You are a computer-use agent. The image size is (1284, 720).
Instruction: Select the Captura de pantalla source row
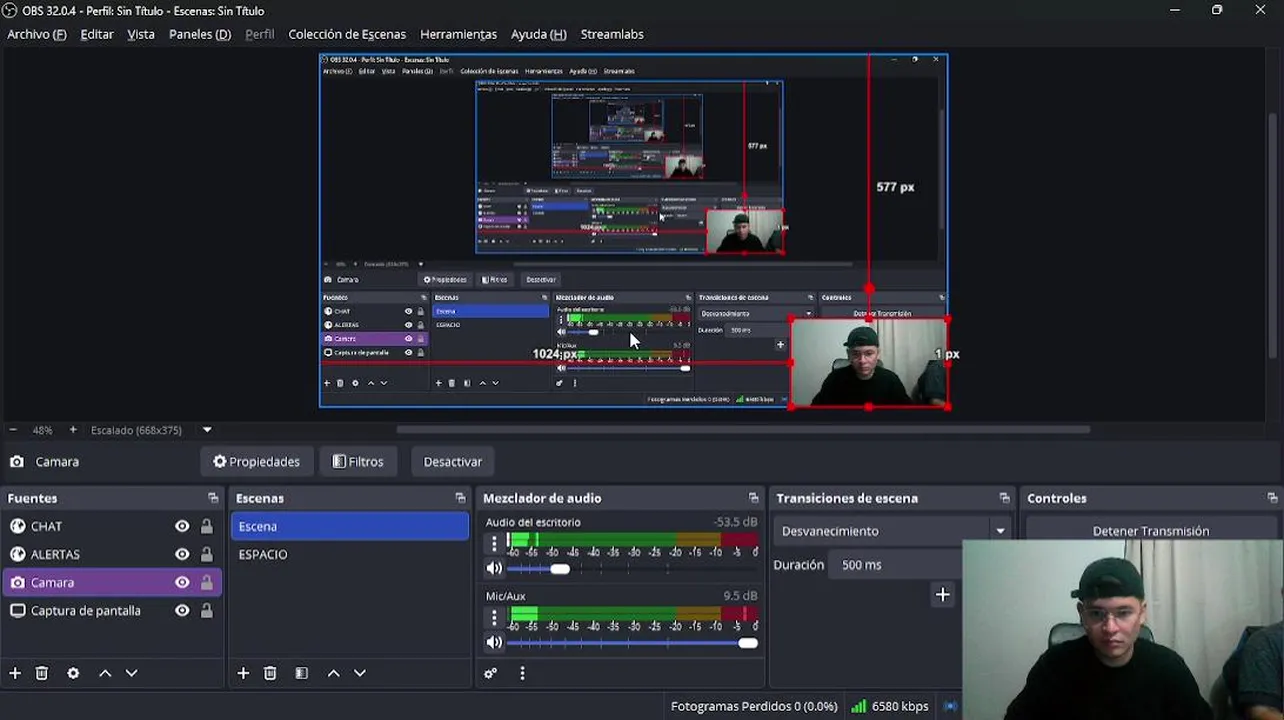112,610
